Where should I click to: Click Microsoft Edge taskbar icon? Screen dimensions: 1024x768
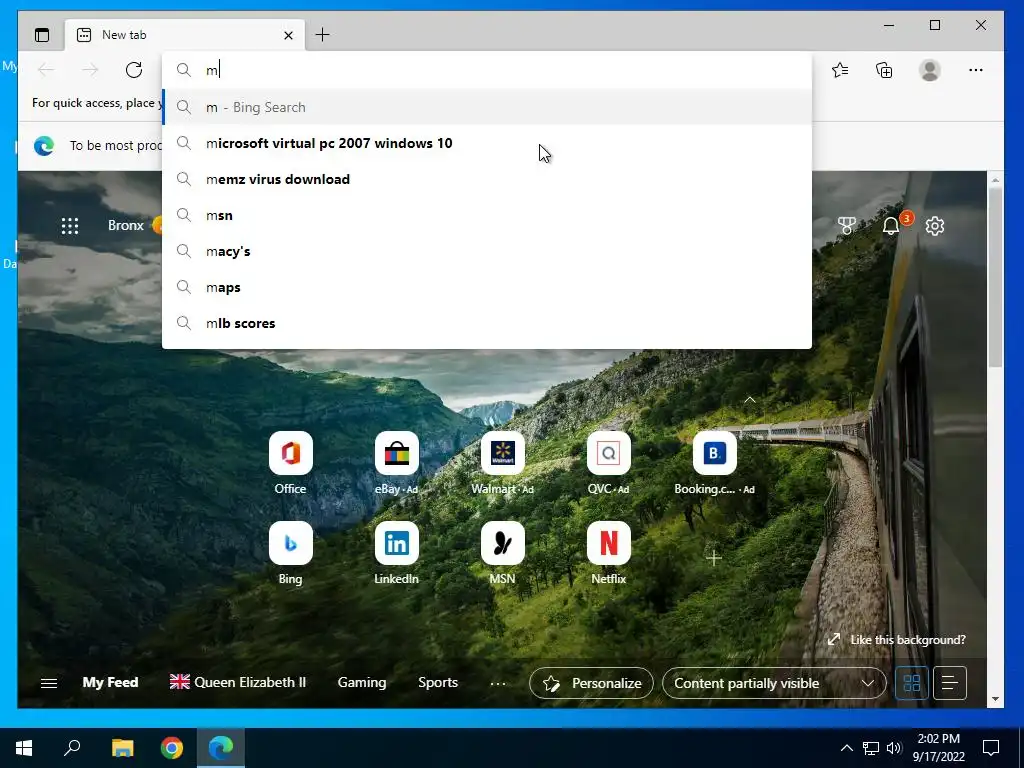click(x=221, y=748)
